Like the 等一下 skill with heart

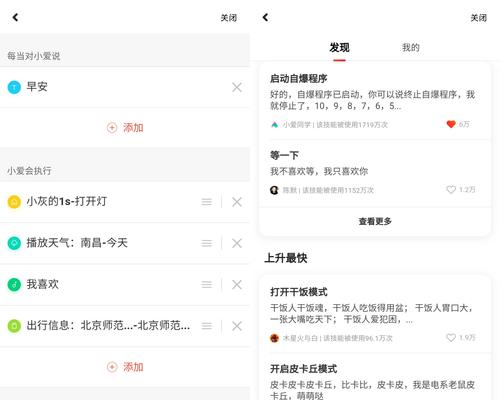tap(451, 190)
